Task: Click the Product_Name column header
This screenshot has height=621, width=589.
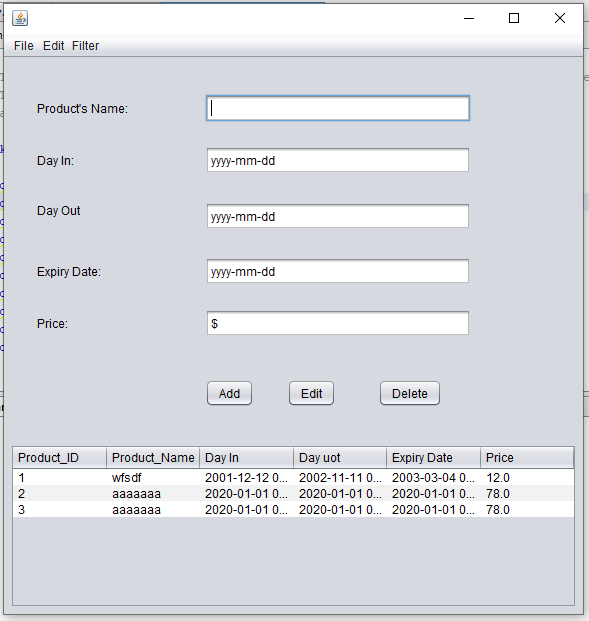Action: (x=153, y=458)
